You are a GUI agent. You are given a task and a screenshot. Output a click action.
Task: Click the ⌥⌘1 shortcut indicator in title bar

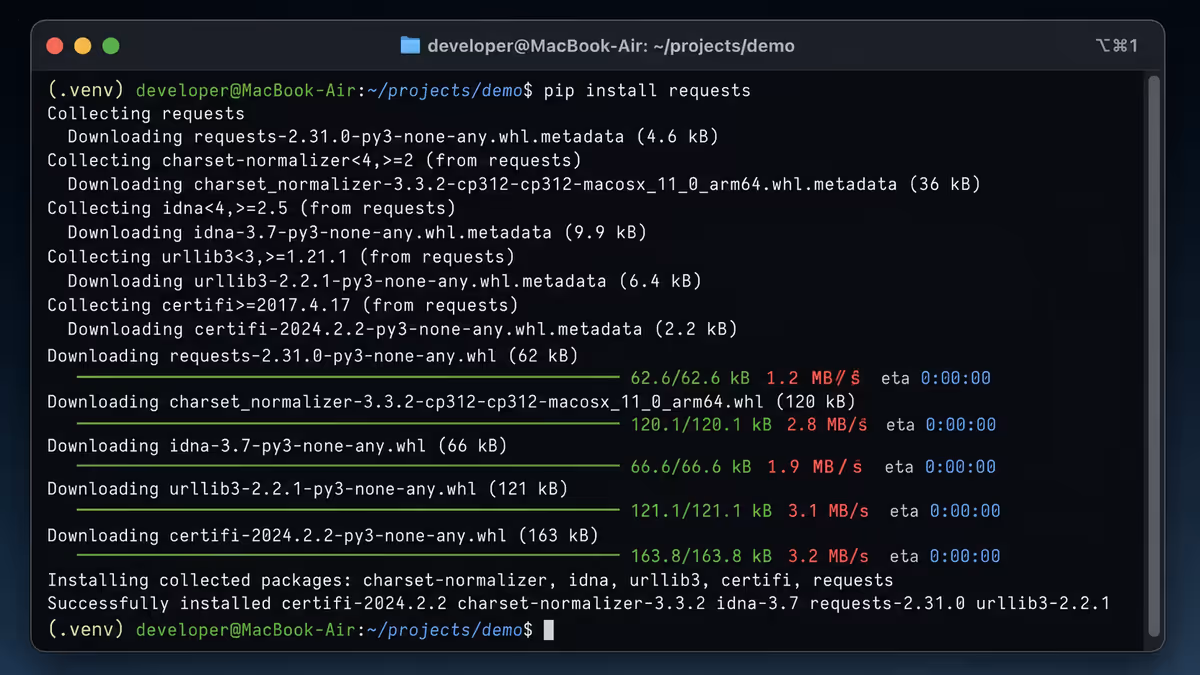(1116, 45)
